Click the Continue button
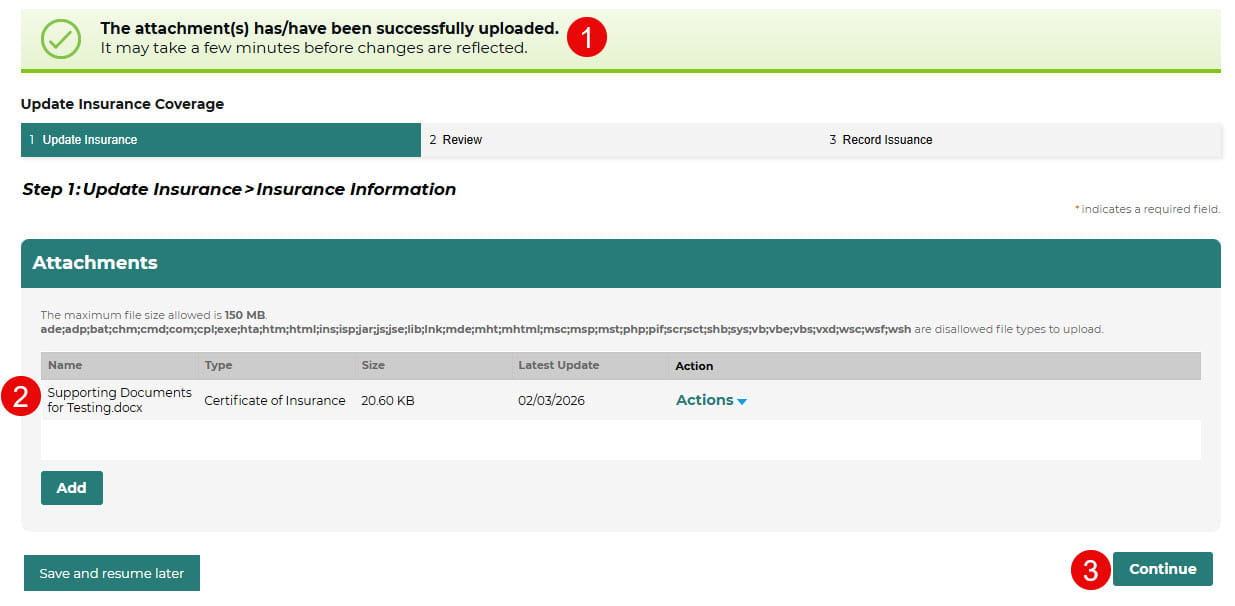Viewport: 1235px width, 606px height. point(1162,569)
